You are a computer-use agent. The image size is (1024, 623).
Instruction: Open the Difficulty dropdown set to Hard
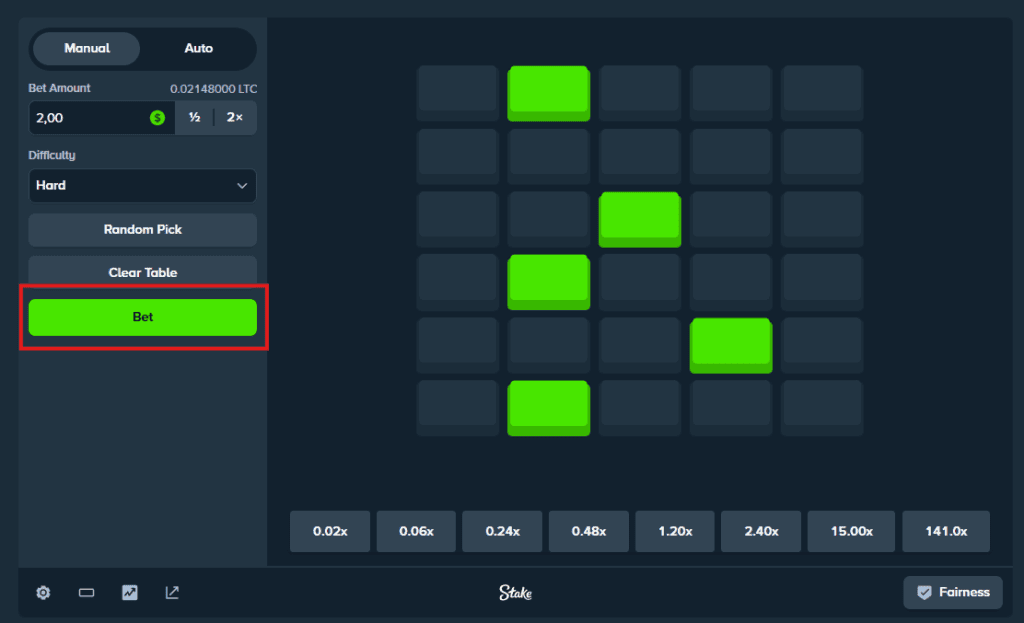(142, 186)
